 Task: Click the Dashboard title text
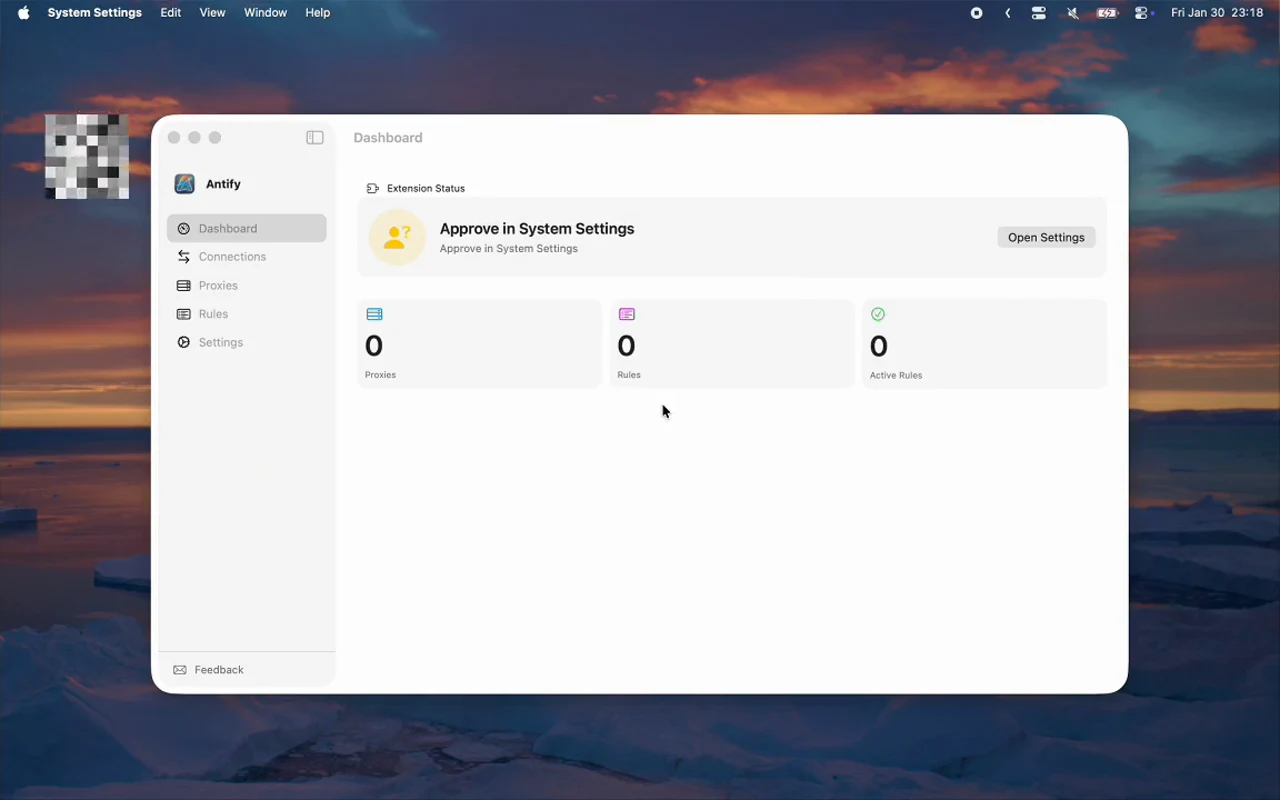tap(388, 138)
